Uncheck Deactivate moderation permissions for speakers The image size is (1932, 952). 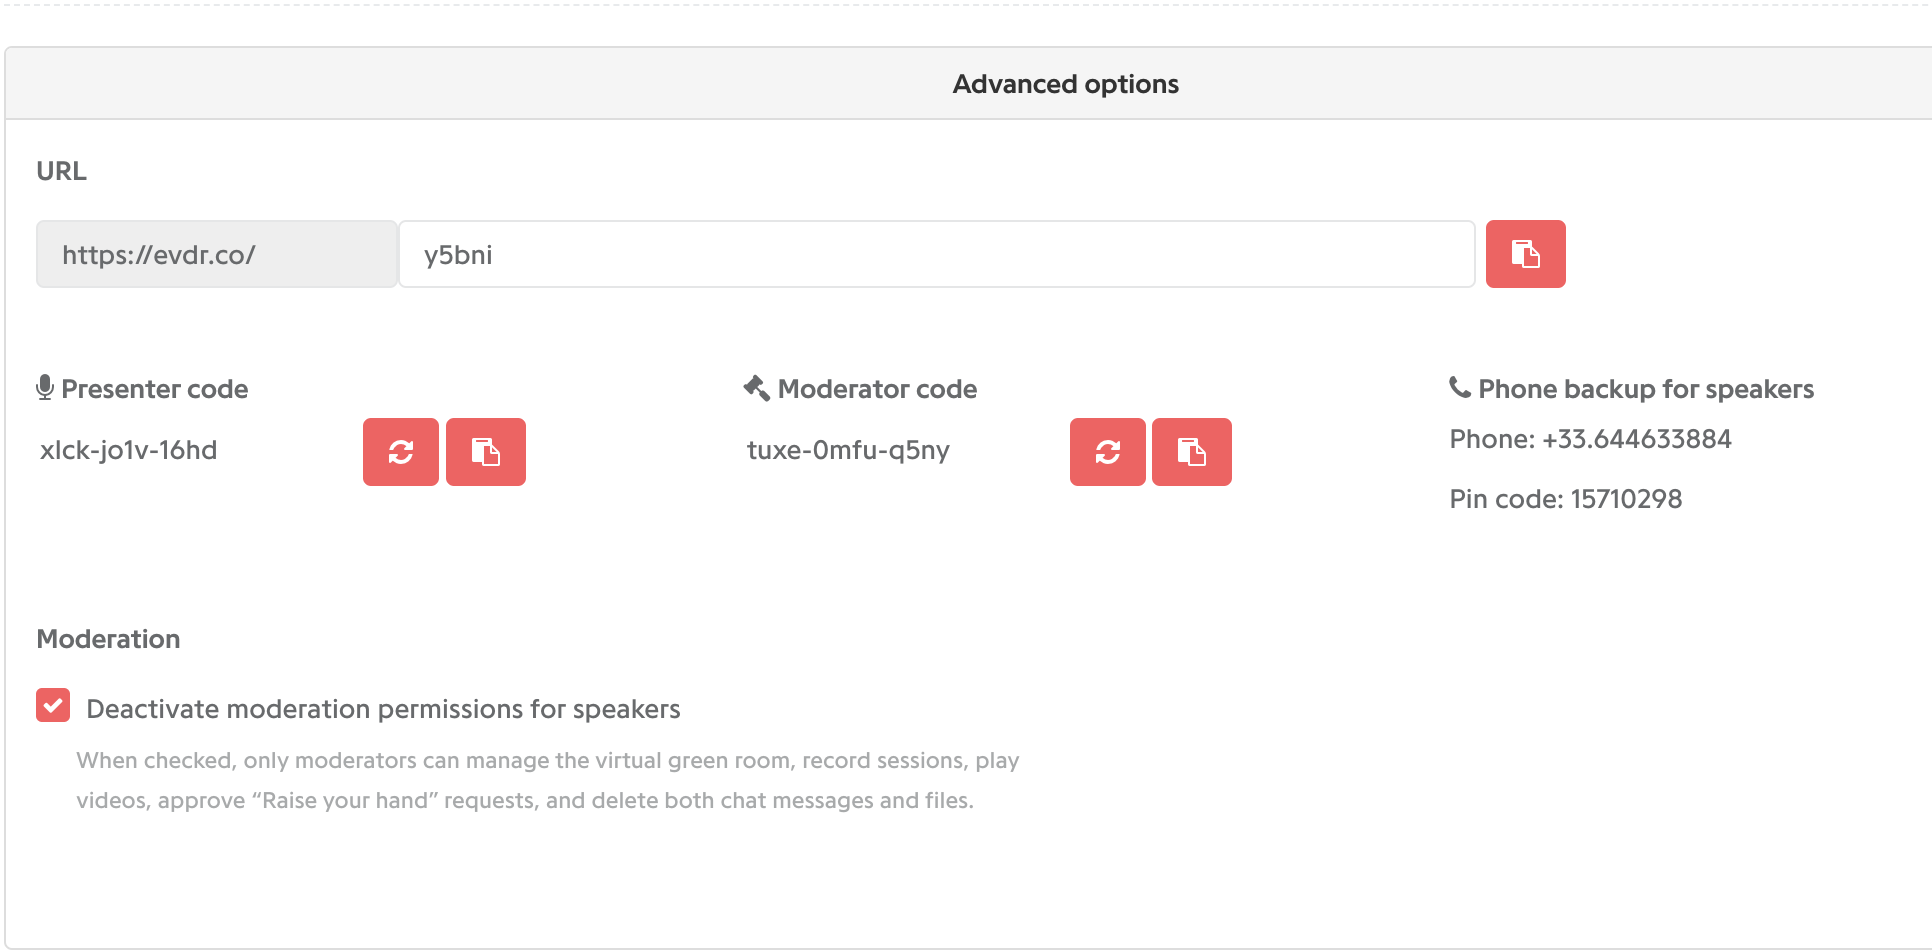click(53, 705)
